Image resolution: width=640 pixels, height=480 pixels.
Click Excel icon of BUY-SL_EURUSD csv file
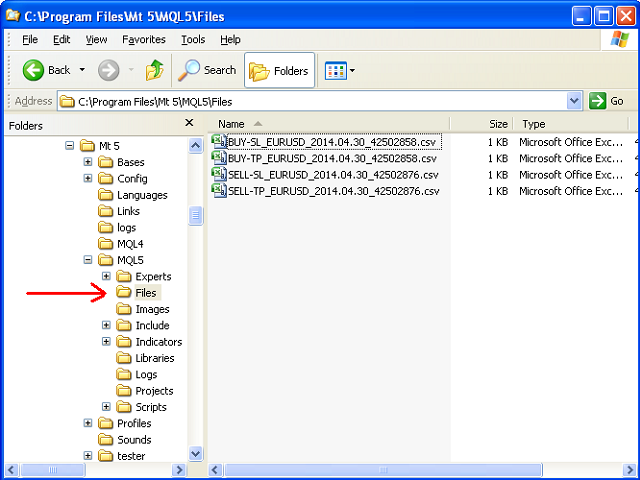(x=219, y=142)
